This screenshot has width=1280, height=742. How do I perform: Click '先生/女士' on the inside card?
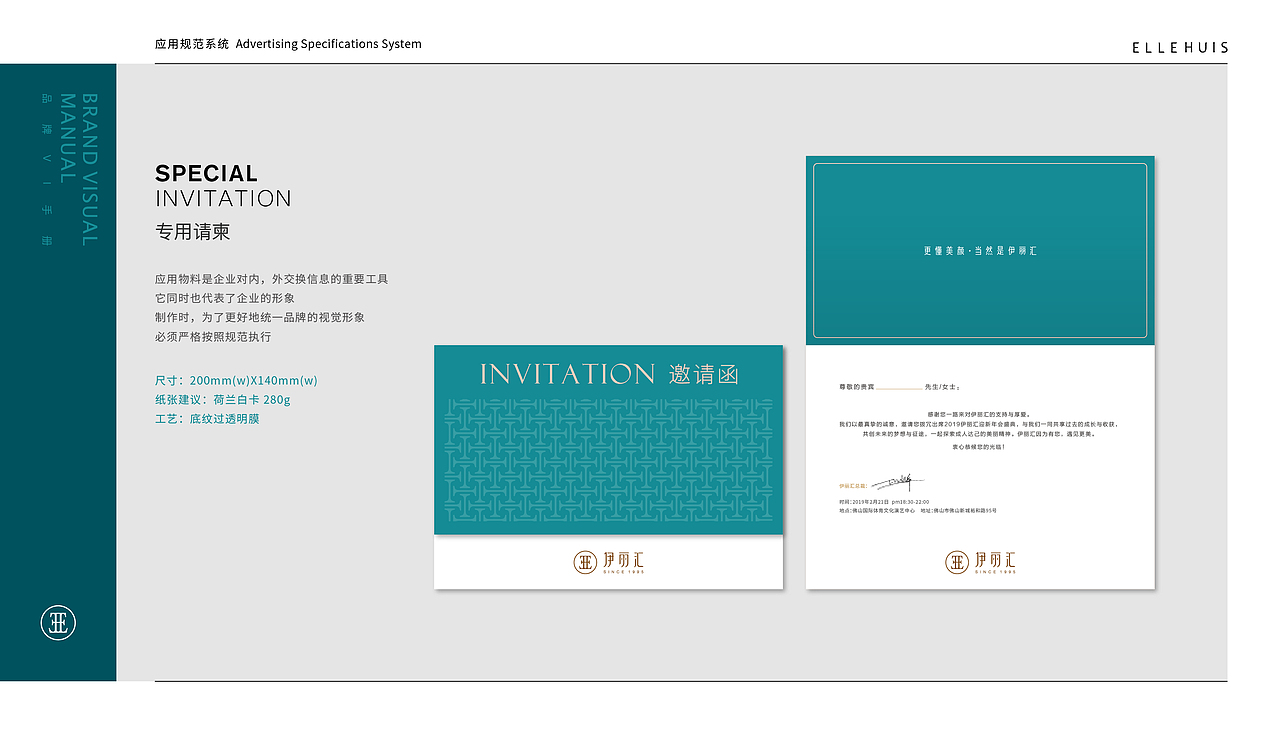pyautogui.click(x=942, y=386)
